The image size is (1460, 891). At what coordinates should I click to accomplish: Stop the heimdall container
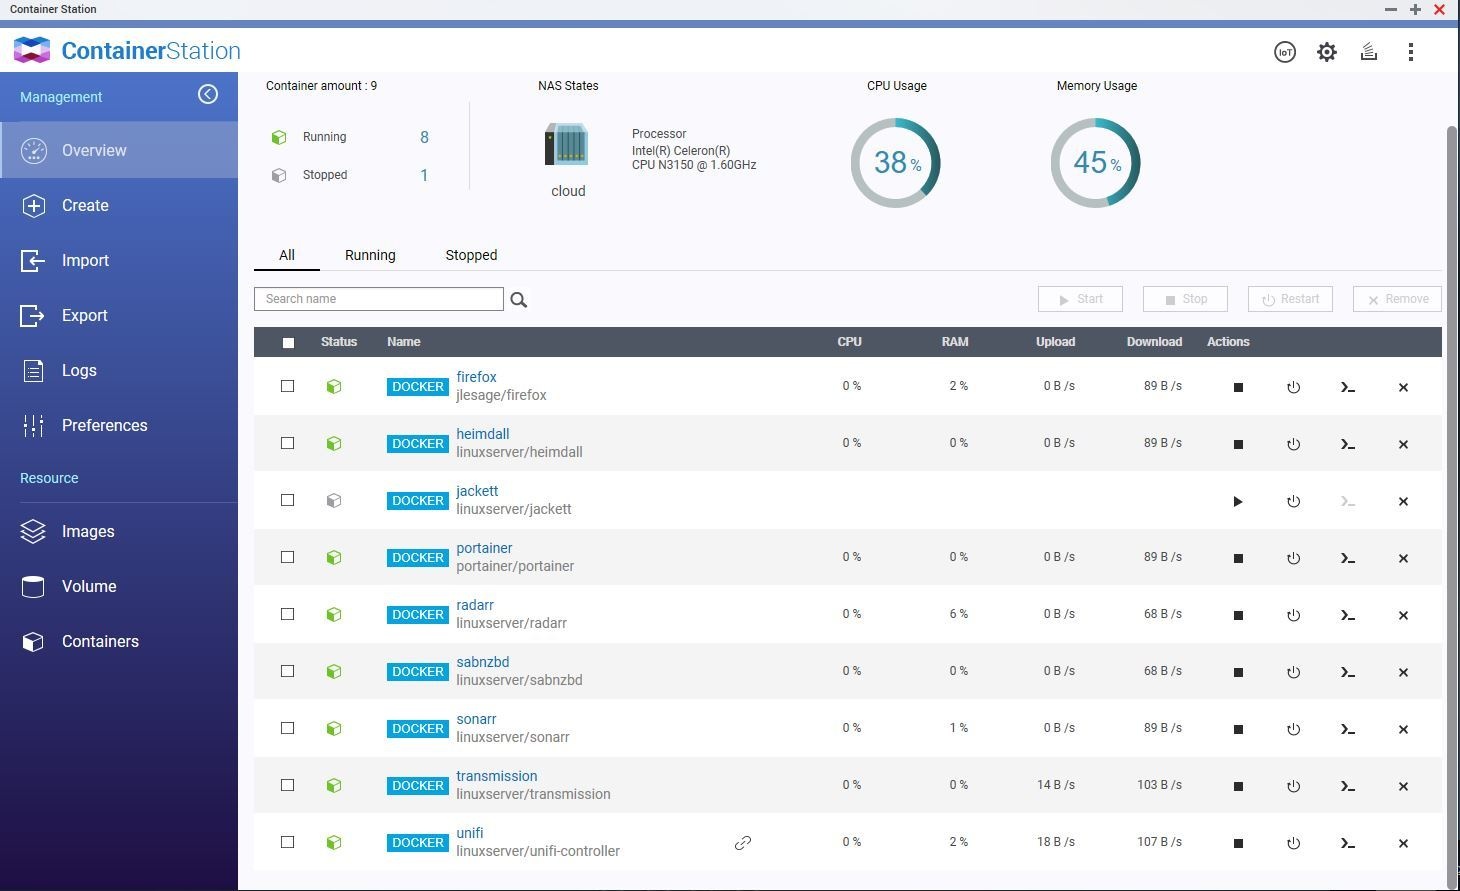(1238, 444)
